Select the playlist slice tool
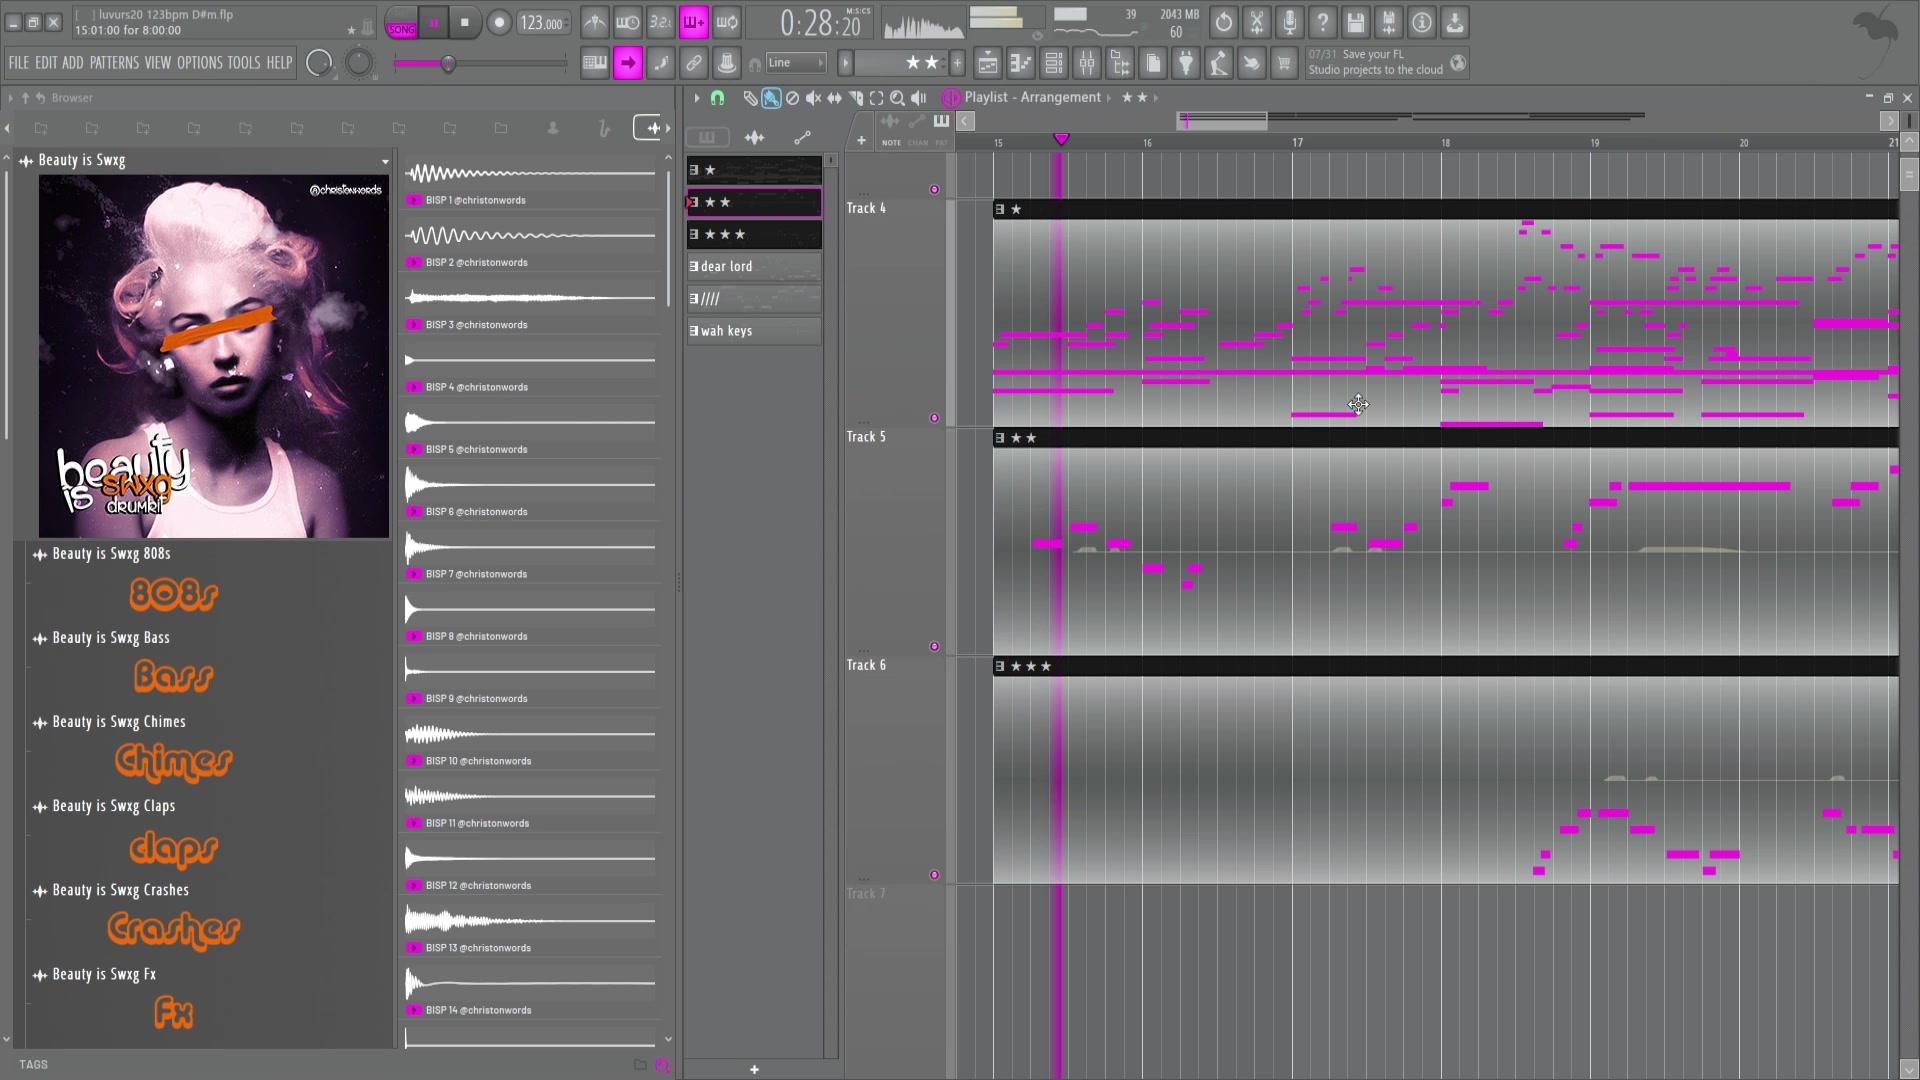This screenshot has height=1080, width=1920. tap(855, 98)
